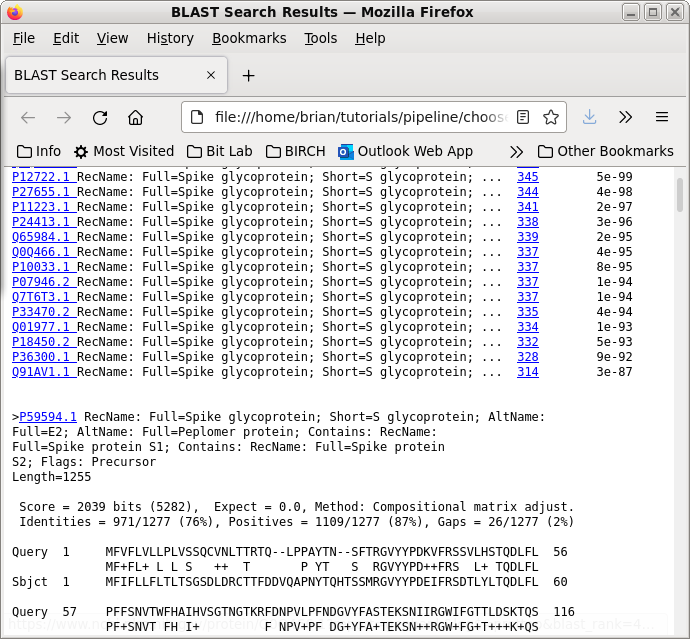Open the Other Bookmarks folder
The width and height of the screenshot is (690, 639).
605,151
